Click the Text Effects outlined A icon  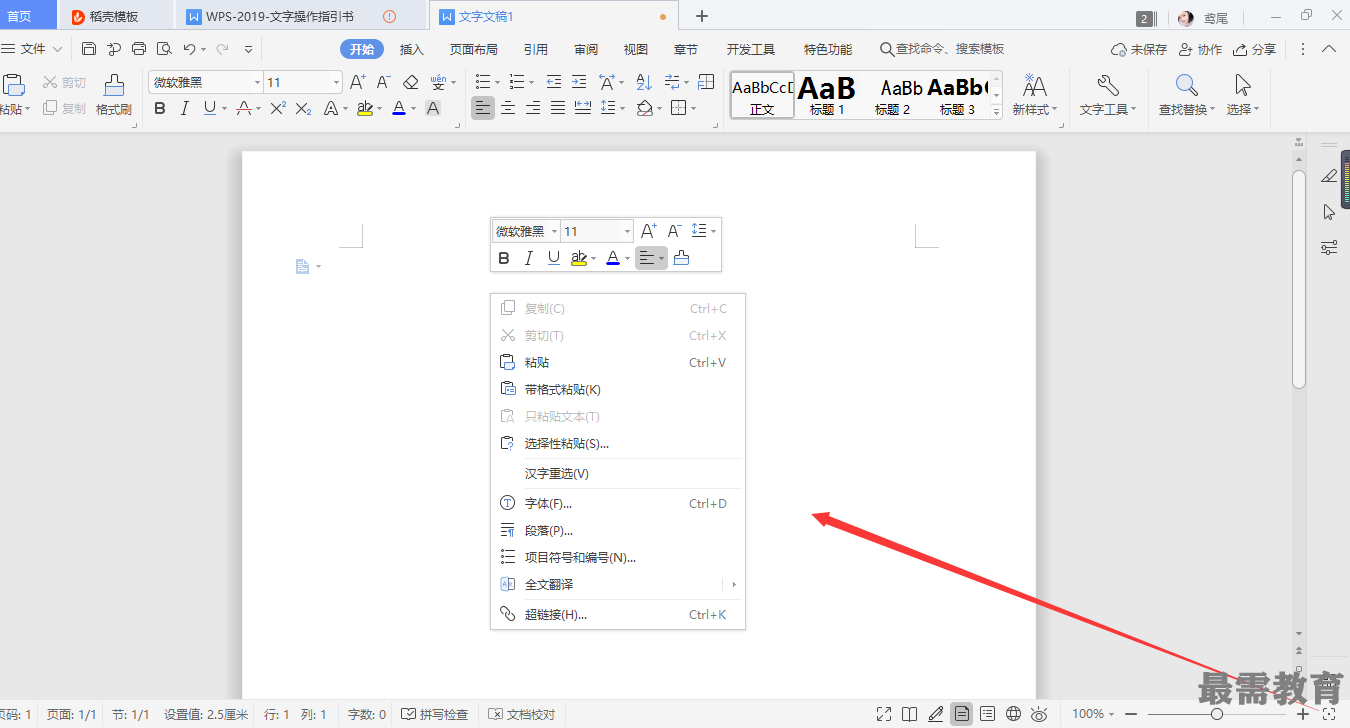pyautogui.click(x=332, y=108)
